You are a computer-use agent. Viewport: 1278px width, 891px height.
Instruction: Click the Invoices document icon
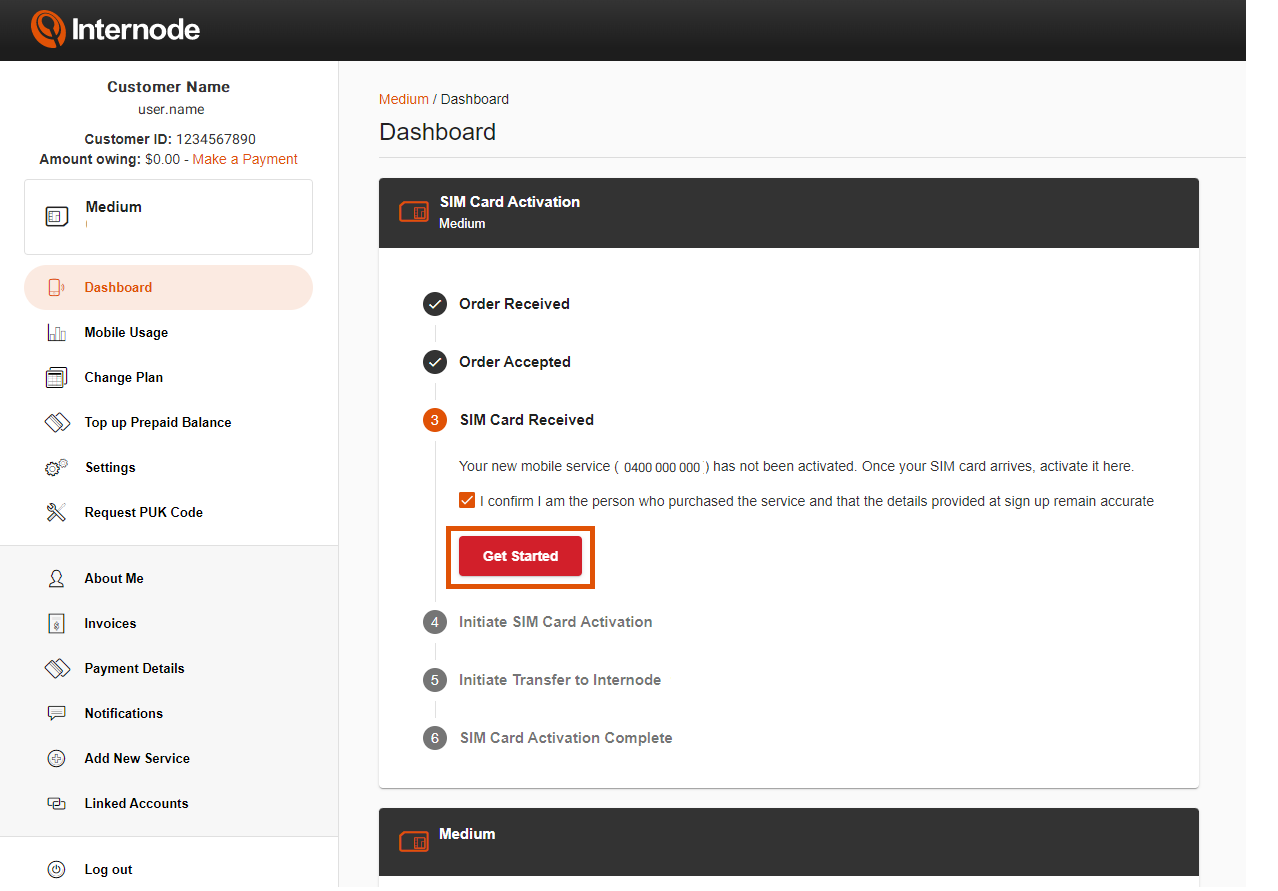coord(57,624)
